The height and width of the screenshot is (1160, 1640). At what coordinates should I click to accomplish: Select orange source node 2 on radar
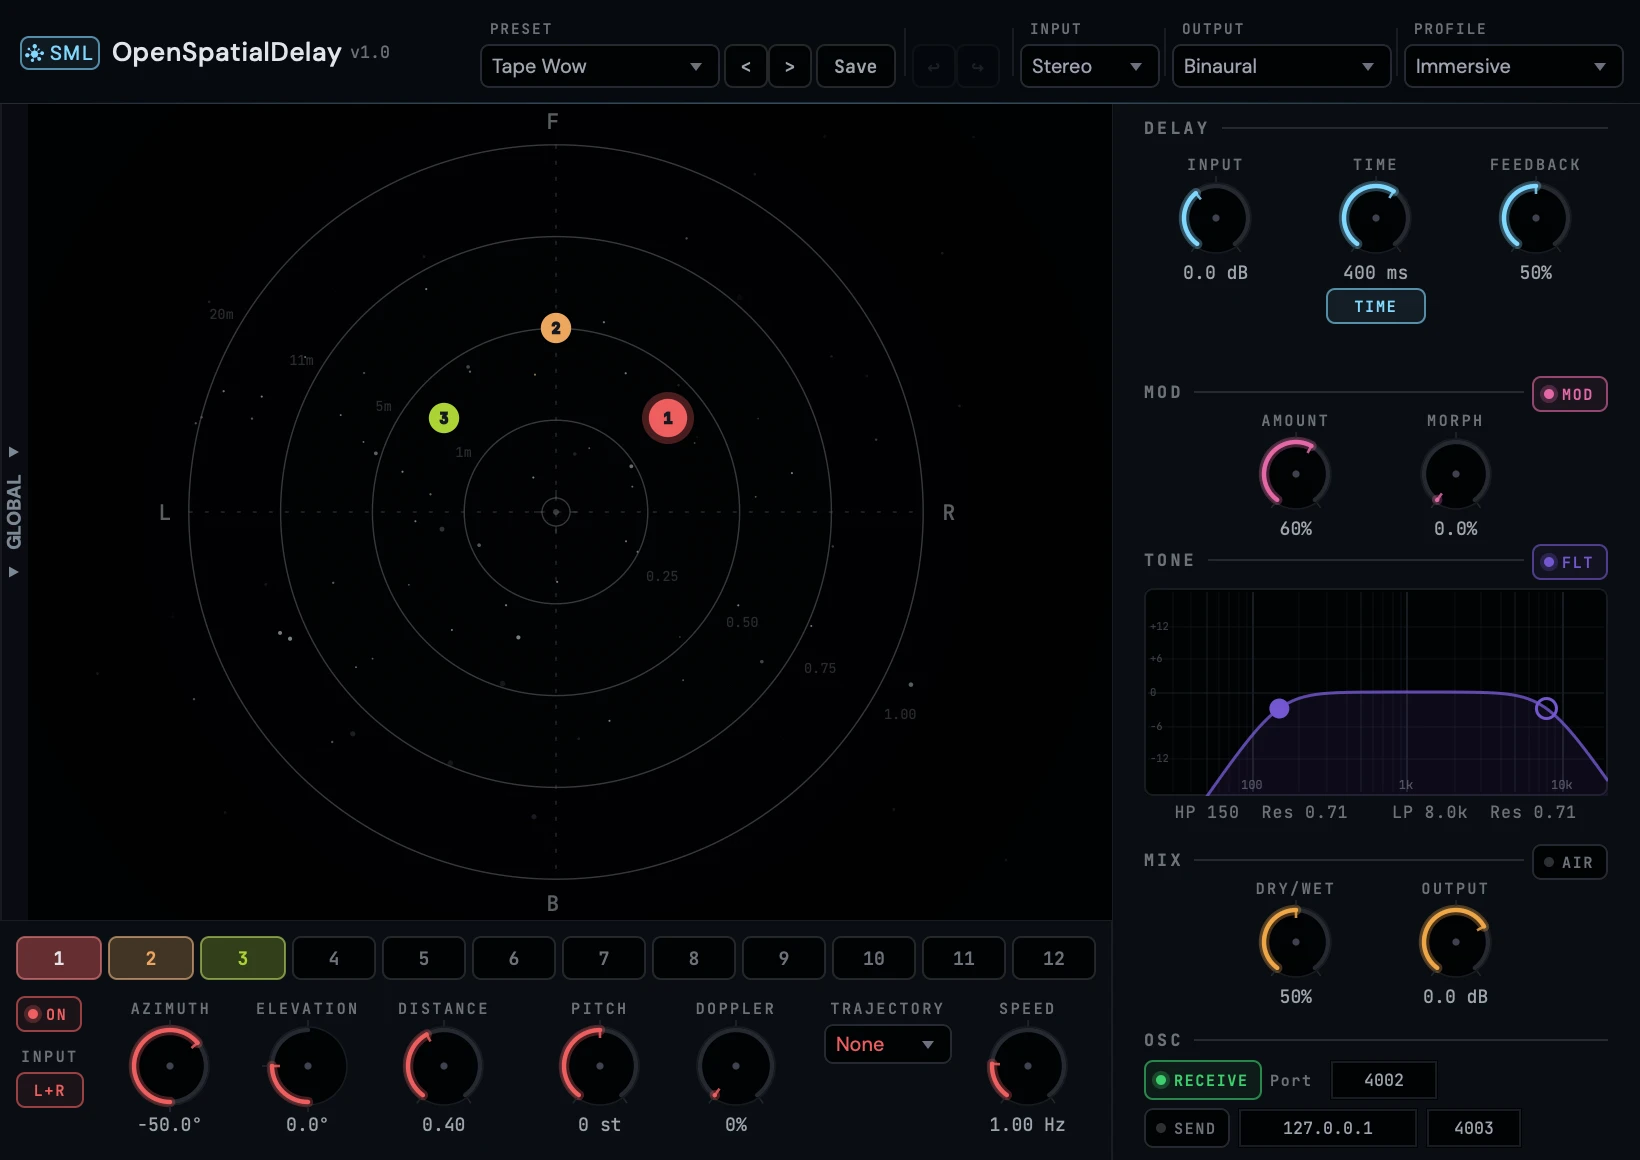[x=556, y=328]
